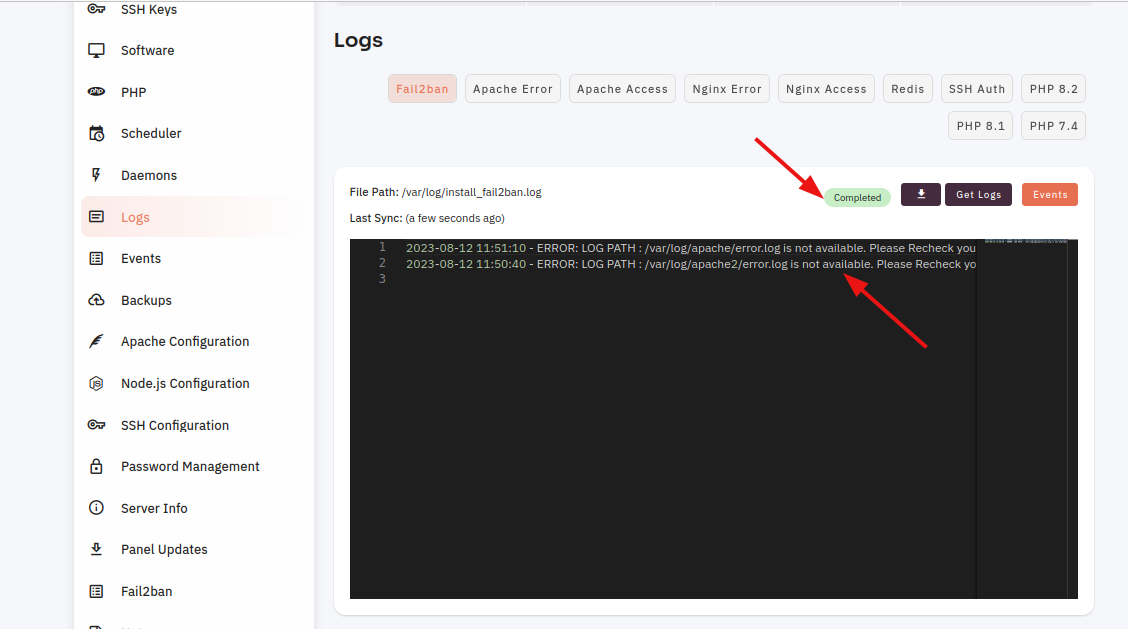Click the Daemons lightning bolt icon

pyautogui.click(x=96, y=175)
